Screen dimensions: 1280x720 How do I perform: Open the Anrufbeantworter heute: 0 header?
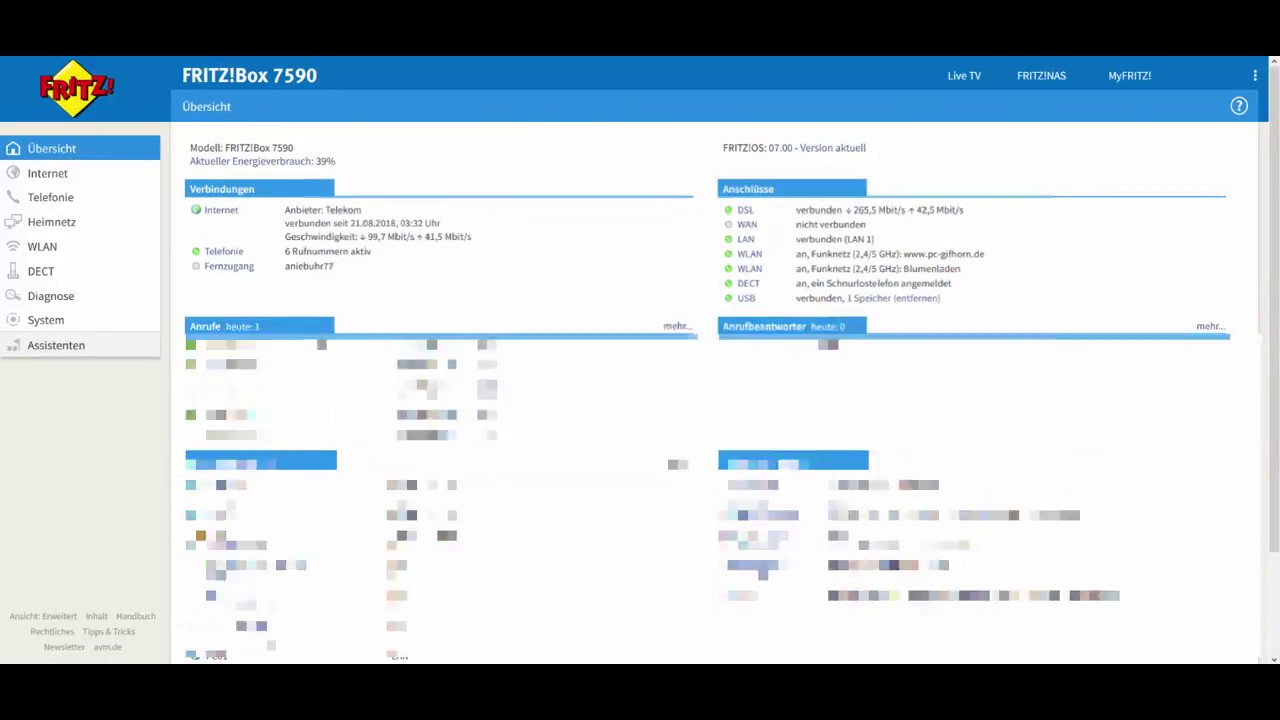pos(792,327)
